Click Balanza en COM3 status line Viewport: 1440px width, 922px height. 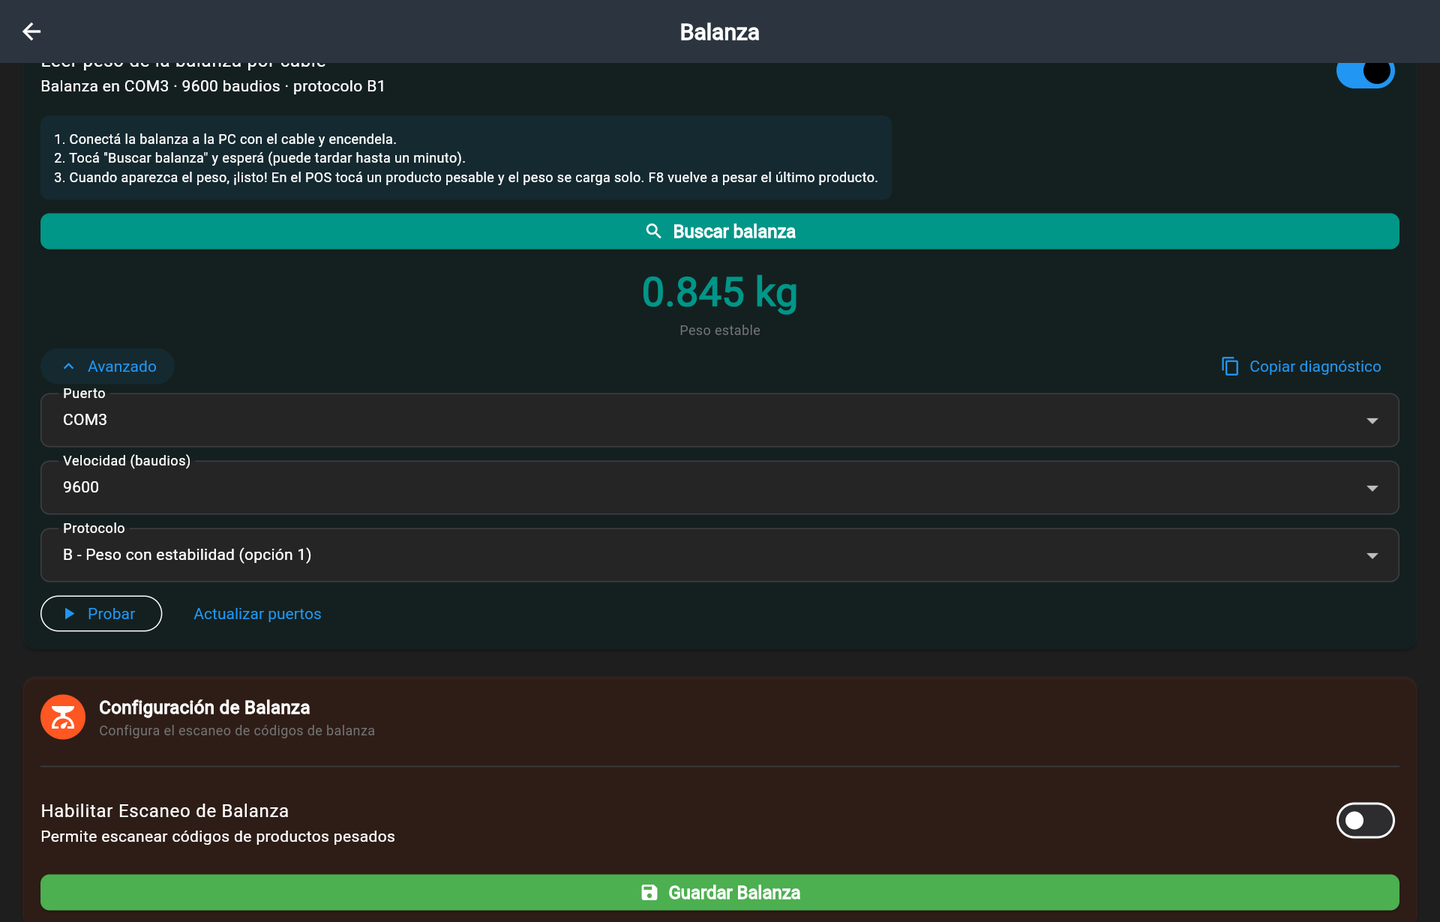[213, 86]
